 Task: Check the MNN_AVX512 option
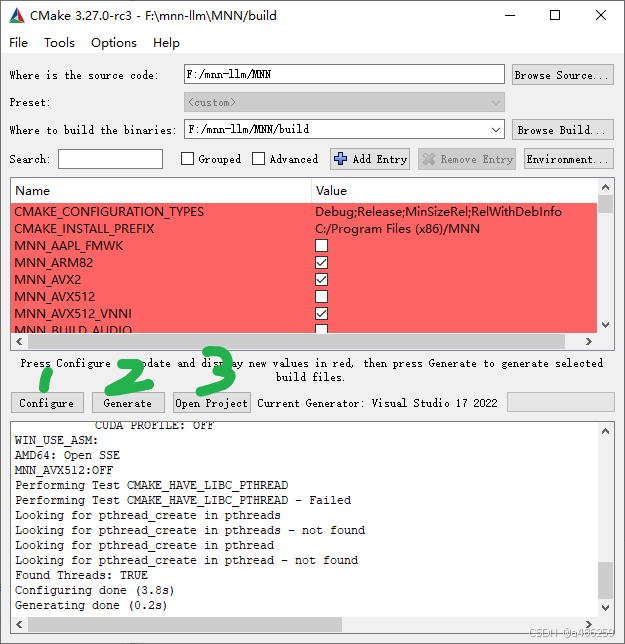[x=322, y=297]
